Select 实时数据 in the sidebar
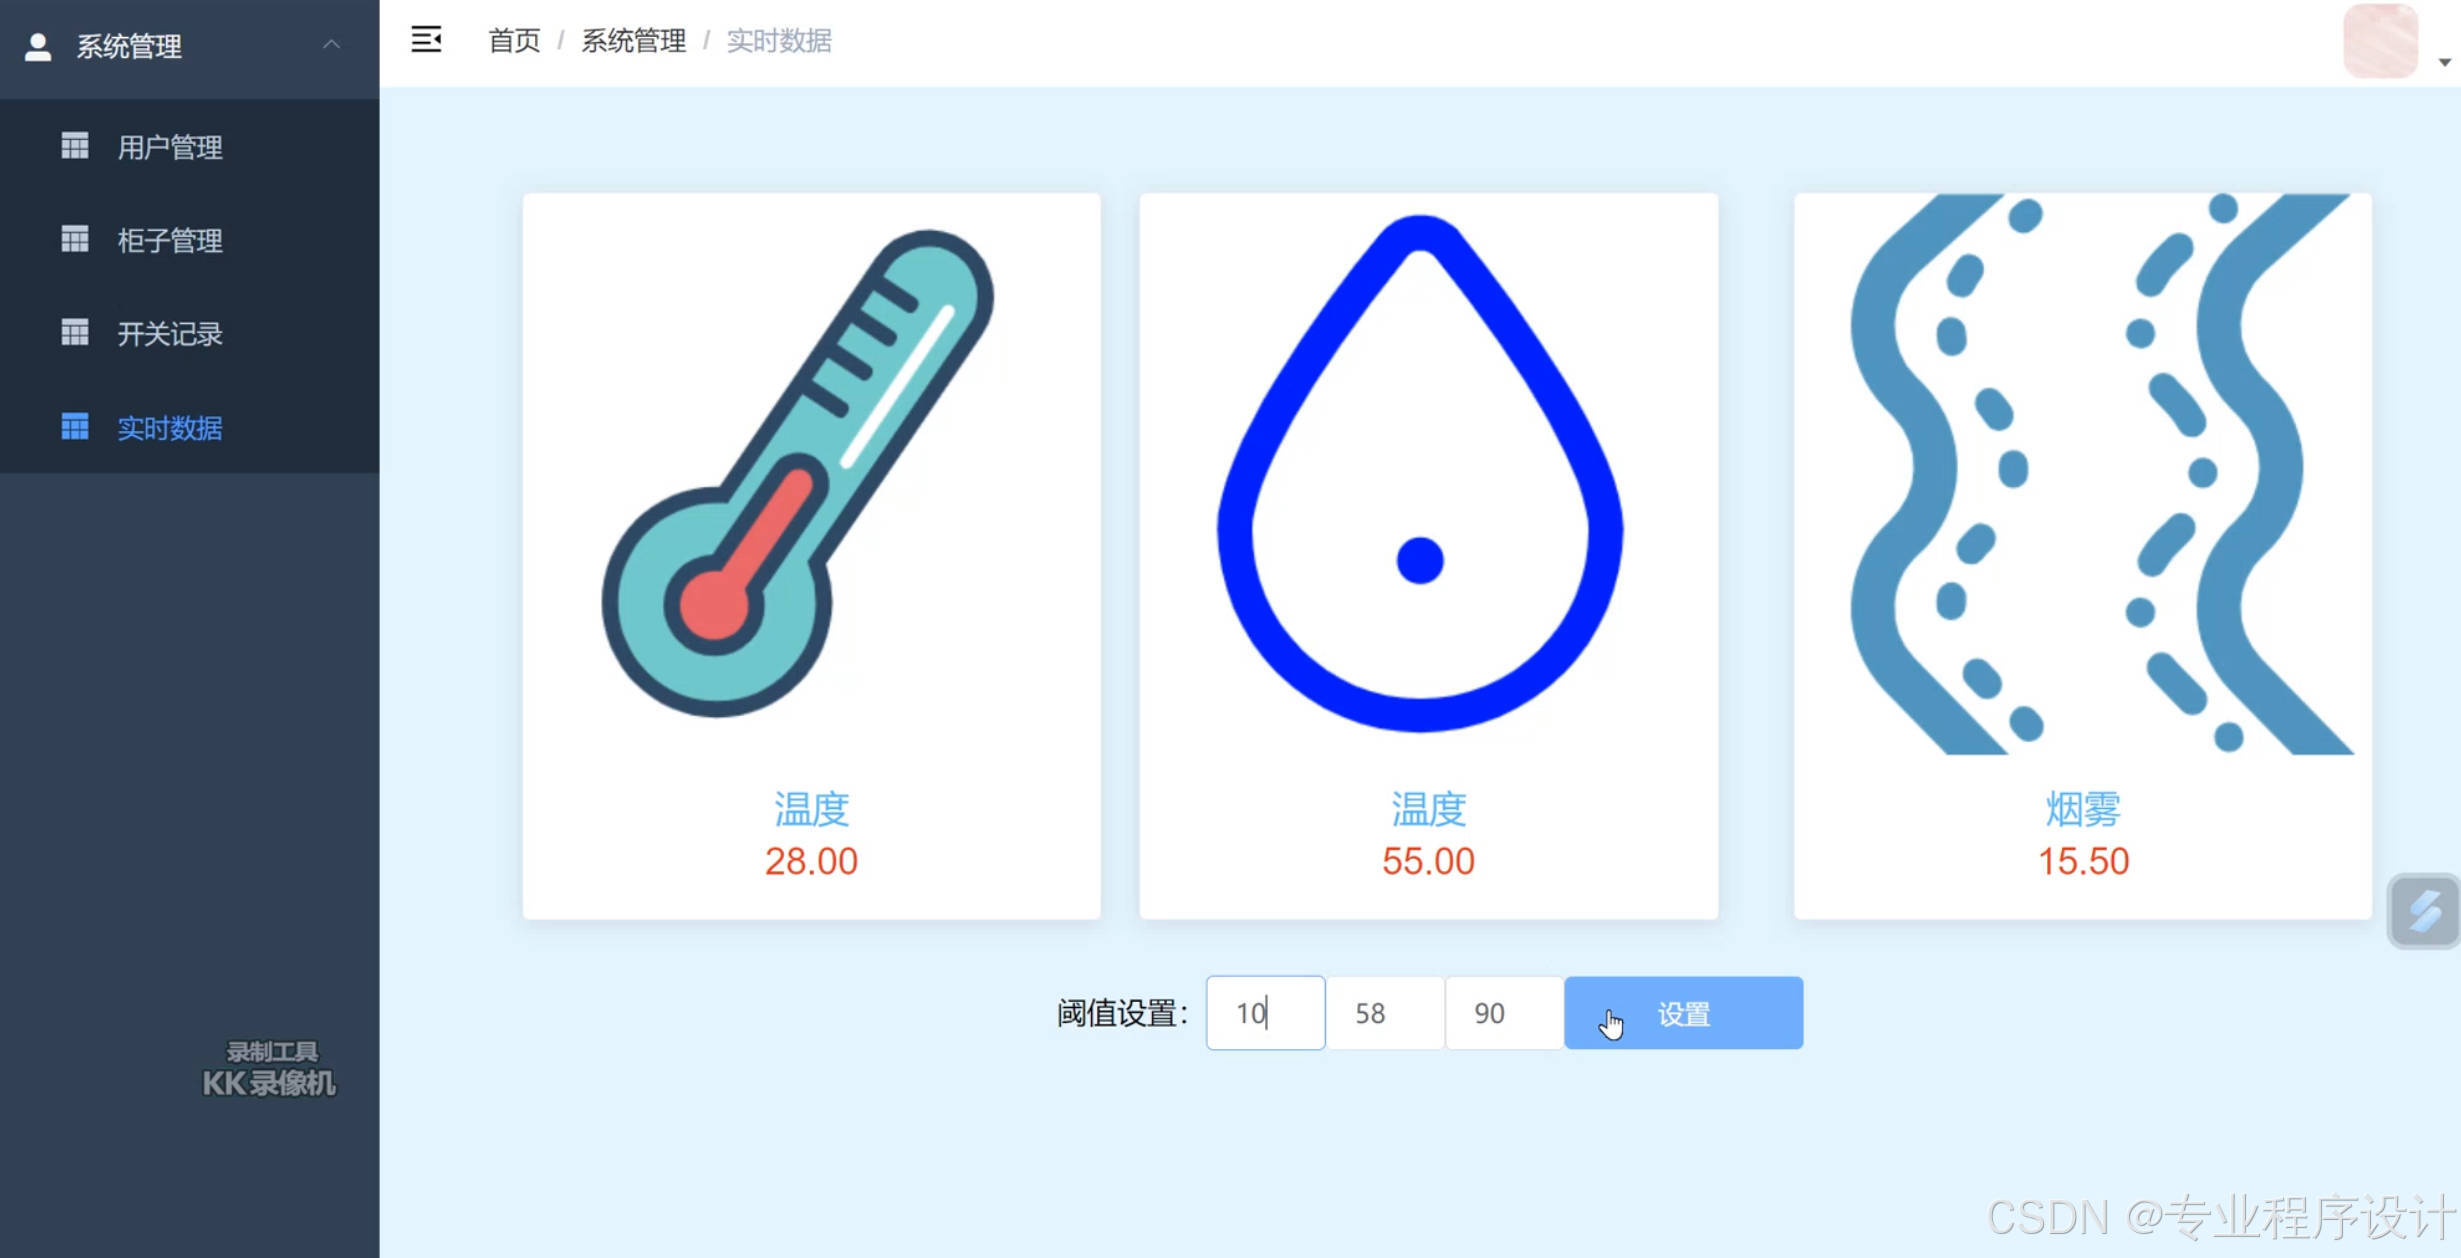 point(169,427)
